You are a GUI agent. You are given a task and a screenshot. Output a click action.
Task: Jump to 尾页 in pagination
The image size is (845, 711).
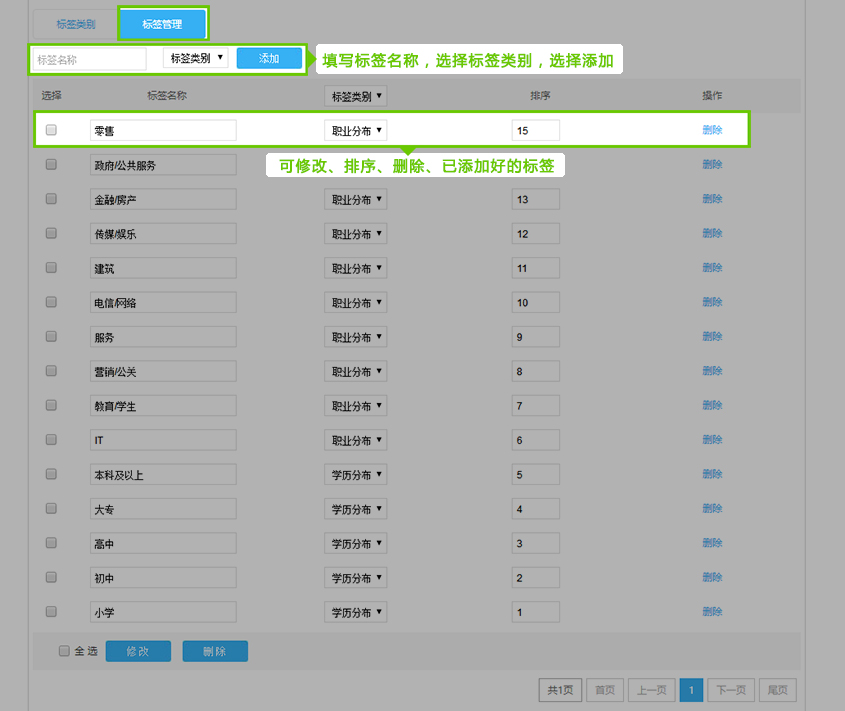pyautogui.click(x=778, y=690)
